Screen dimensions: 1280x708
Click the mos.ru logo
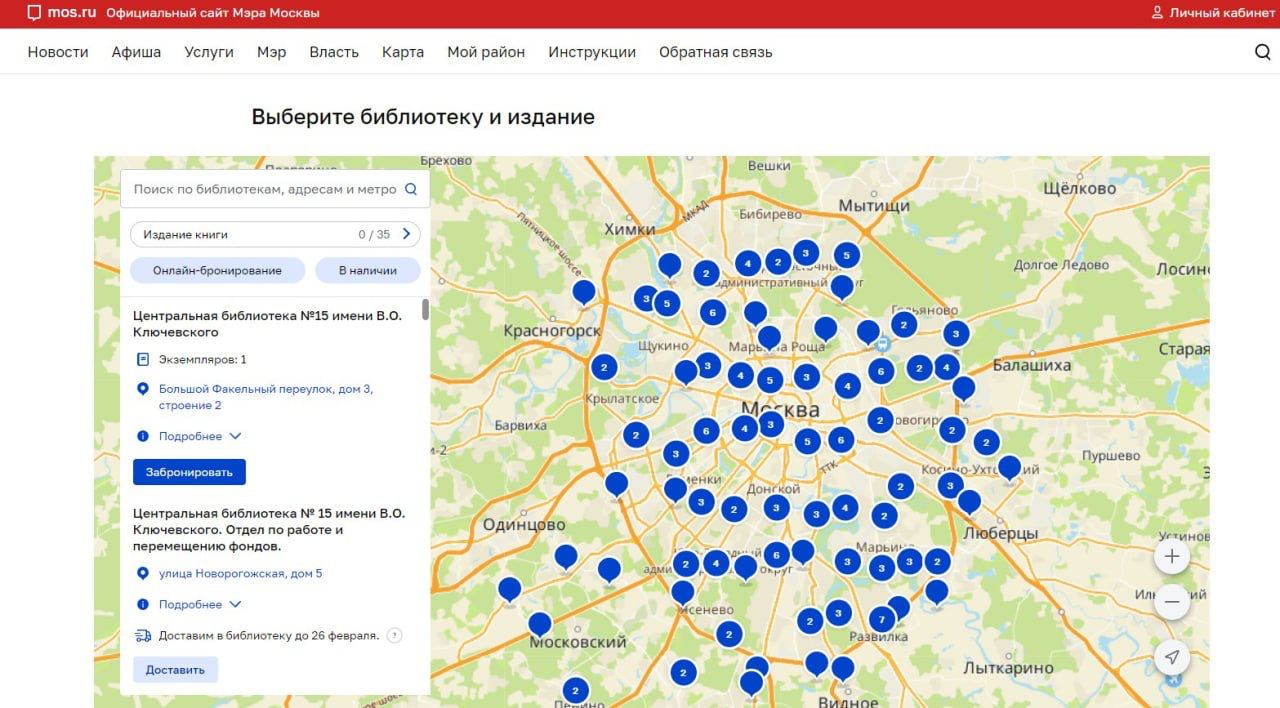(x=59, y=13)
